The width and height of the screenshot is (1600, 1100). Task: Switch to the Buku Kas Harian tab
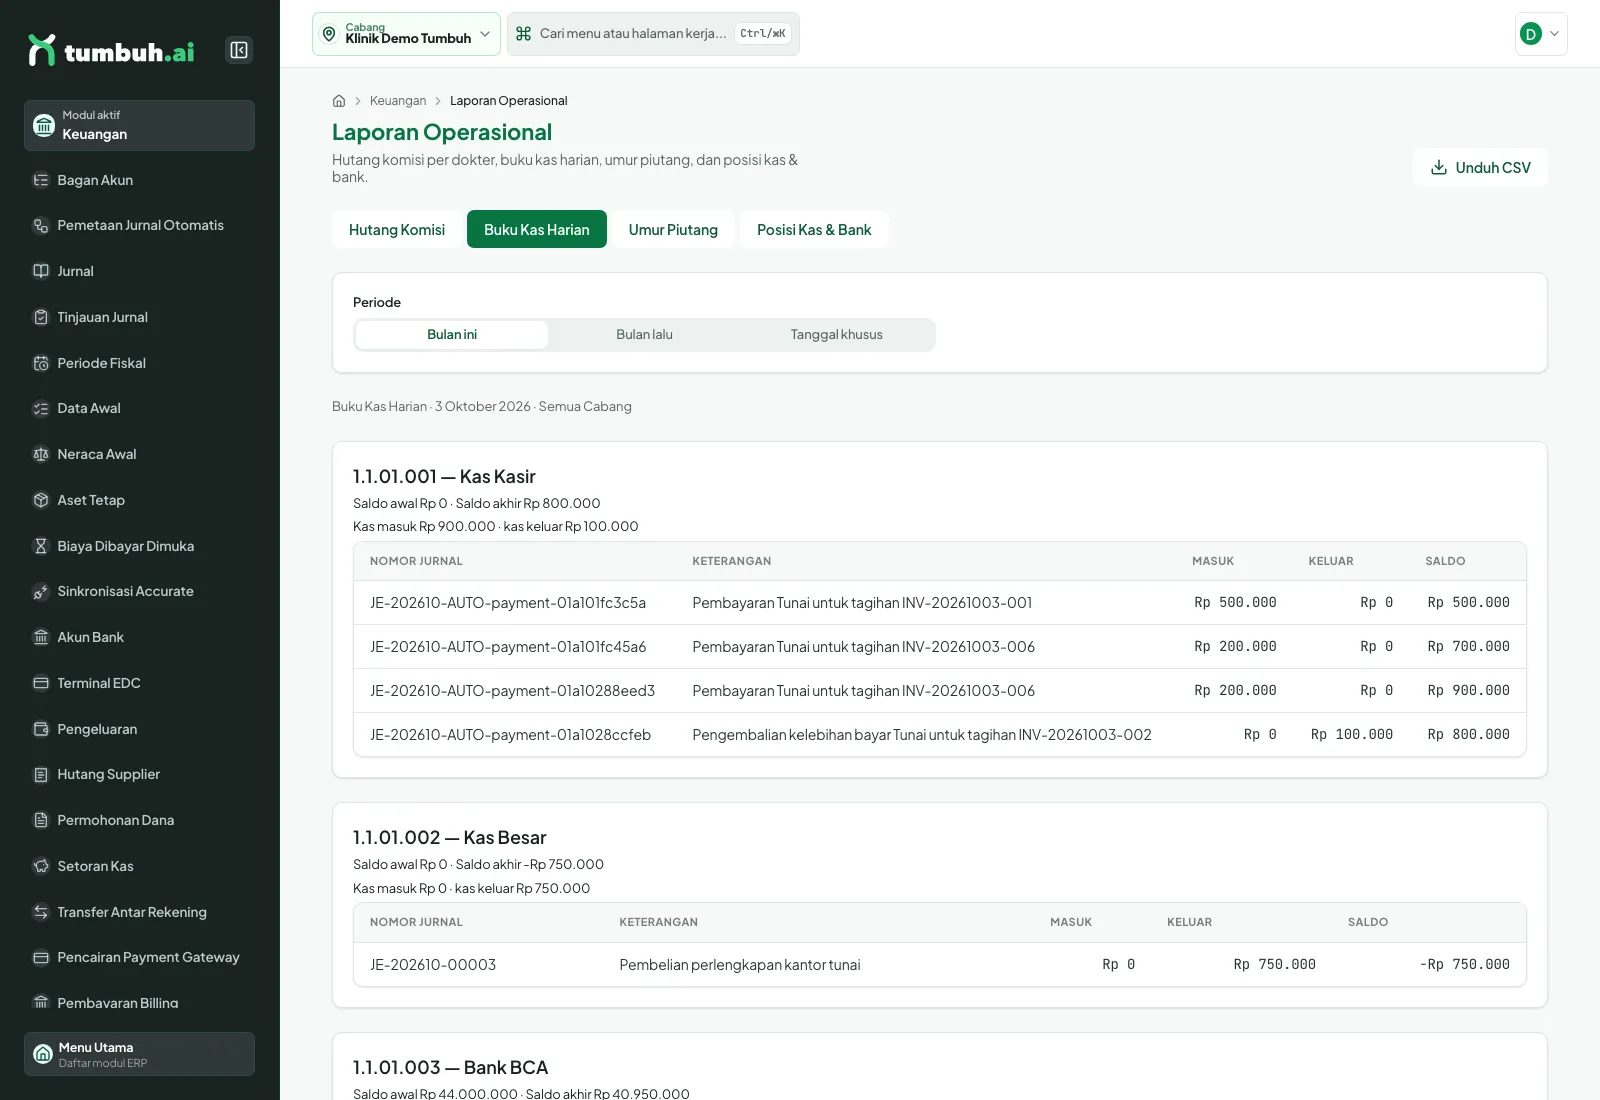[537, 229]
